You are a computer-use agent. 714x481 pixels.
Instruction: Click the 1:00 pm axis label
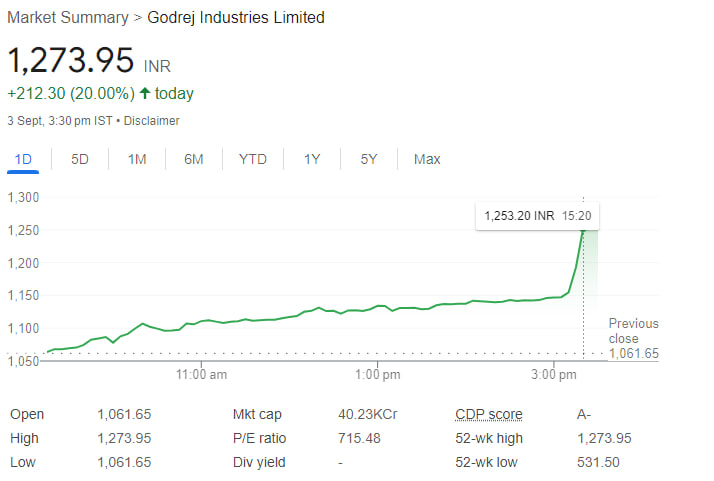coord(377,375)
